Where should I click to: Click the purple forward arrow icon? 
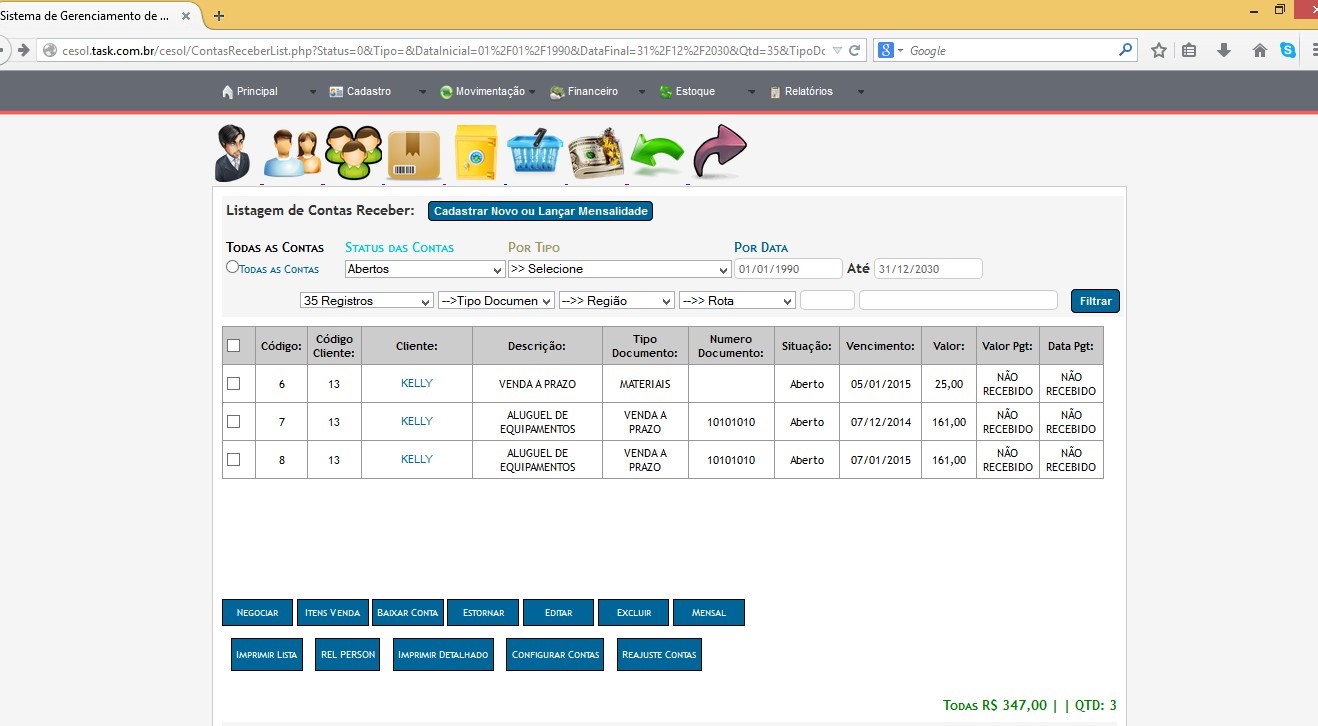pyautogui.click(x=719, y=153)
